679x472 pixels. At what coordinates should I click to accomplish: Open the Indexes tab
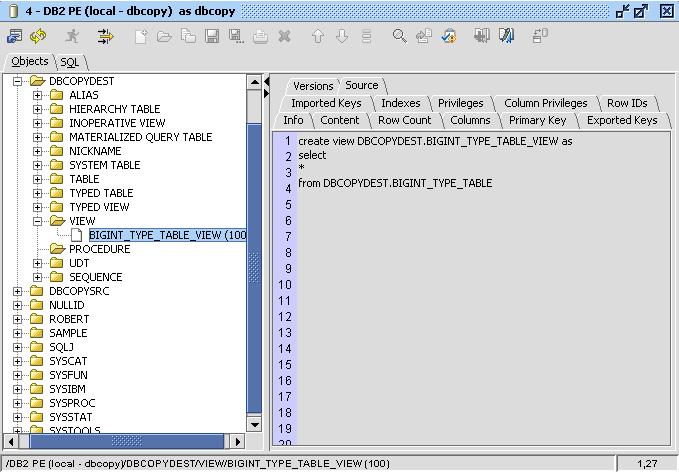click(x=401, y=103)
